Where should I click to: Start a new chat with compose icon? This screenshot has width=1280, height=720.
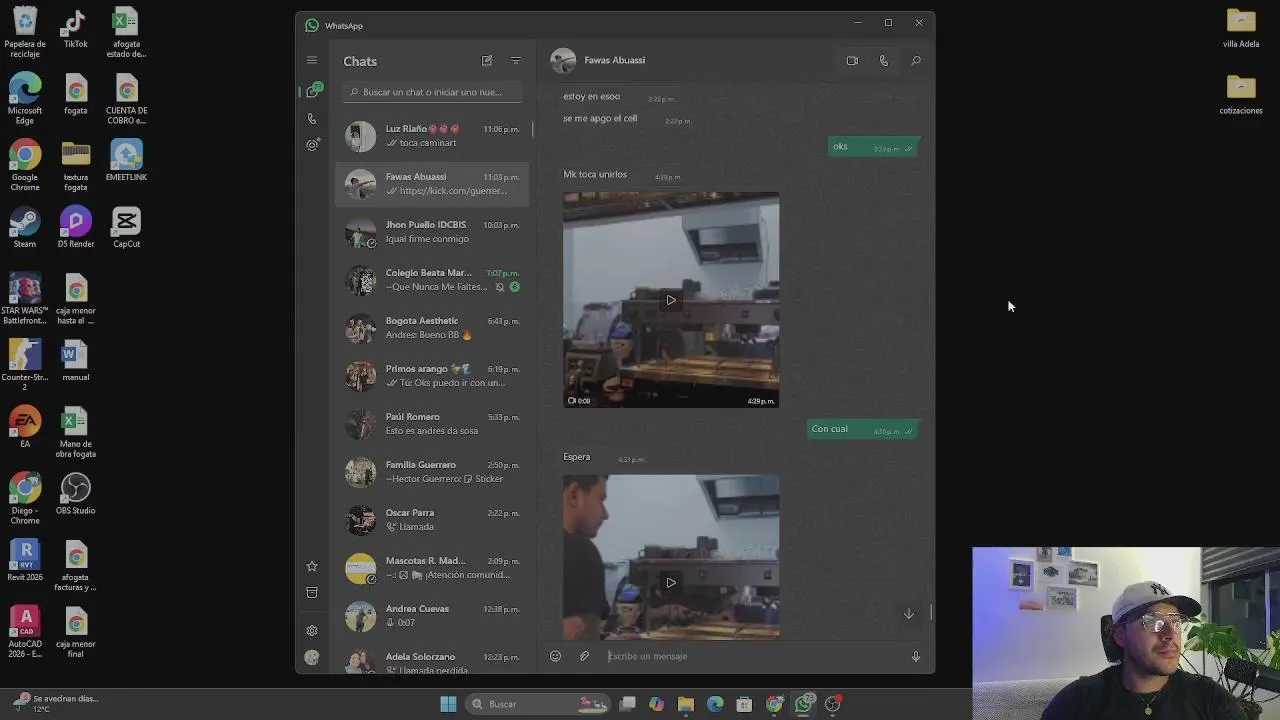[x=487, y=61]
